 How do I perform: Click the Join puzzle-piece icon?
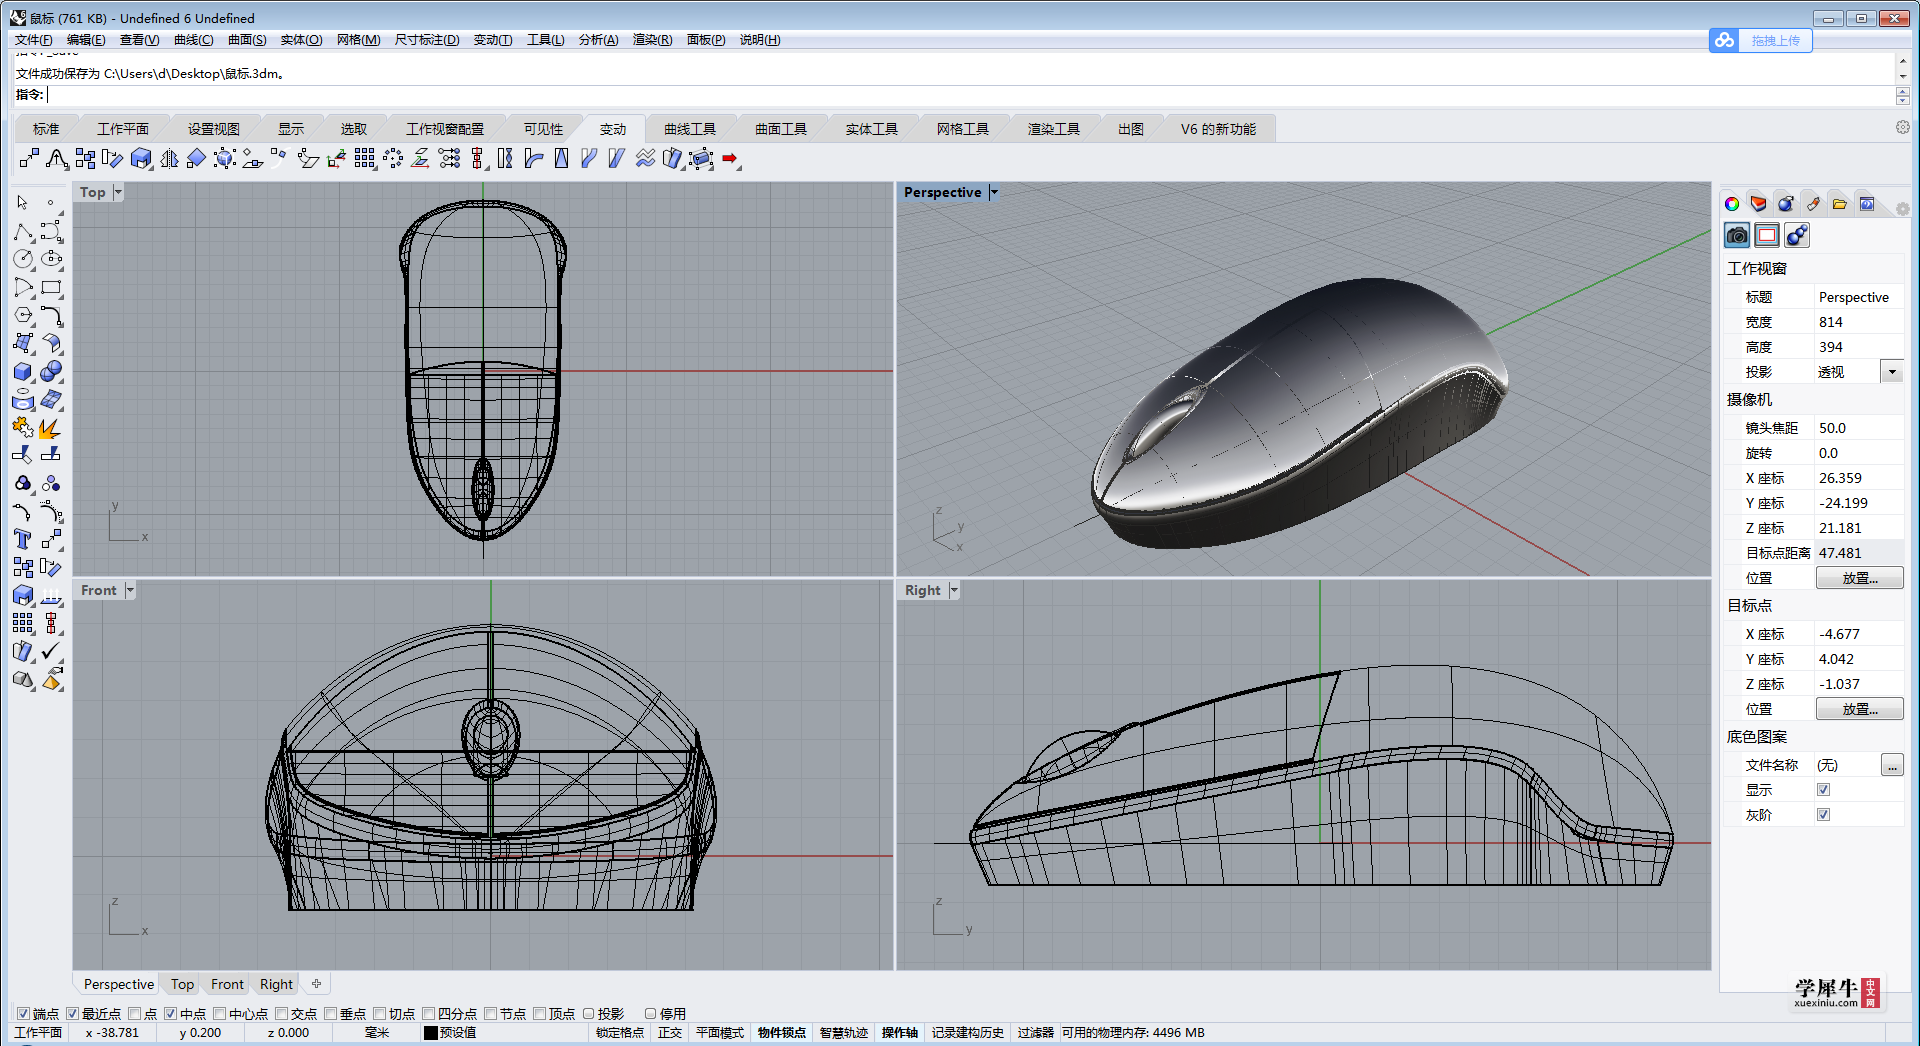(23, 428)
